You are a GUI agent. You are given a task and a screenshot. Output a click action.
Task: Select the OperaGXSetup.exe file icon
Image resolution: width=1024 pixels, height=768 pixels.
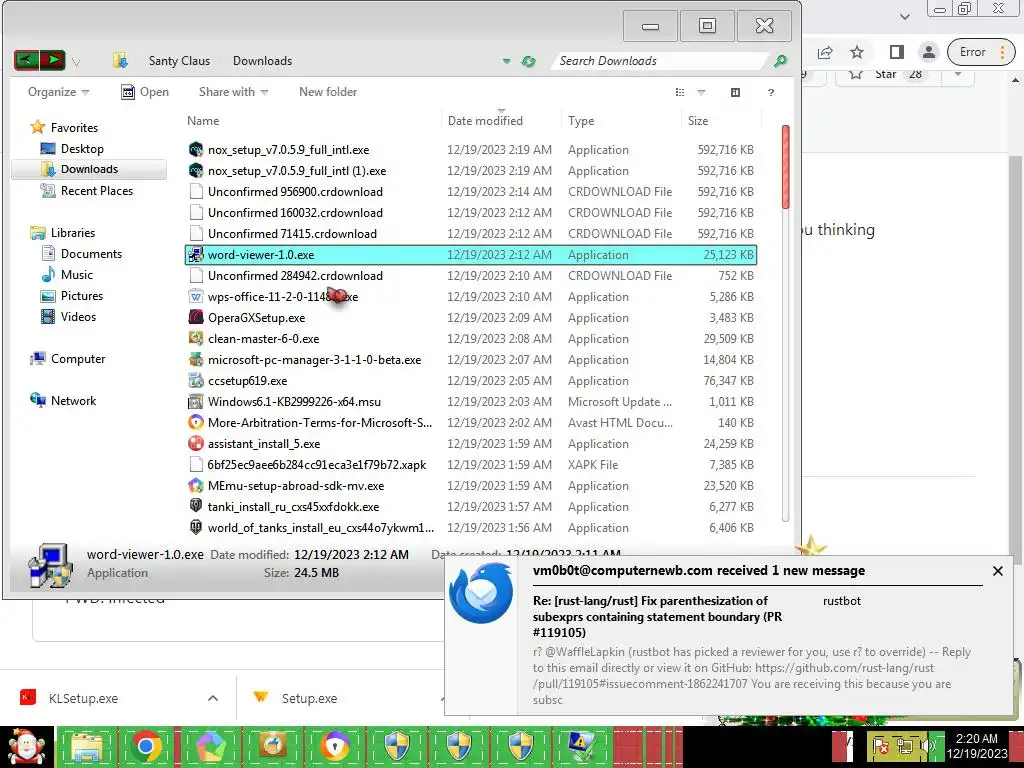196,317
